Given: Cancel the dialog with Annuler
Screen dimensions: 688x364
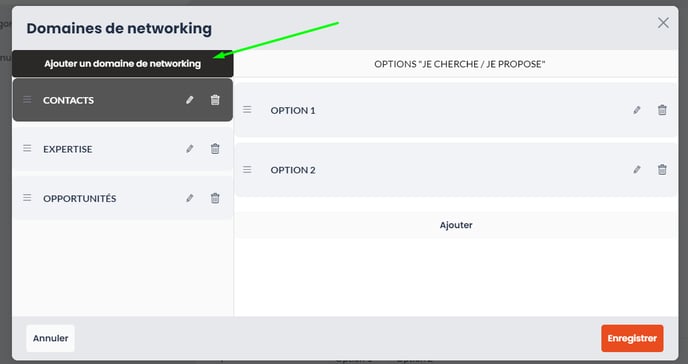Looking at the screenshot, I should [50, 338].
